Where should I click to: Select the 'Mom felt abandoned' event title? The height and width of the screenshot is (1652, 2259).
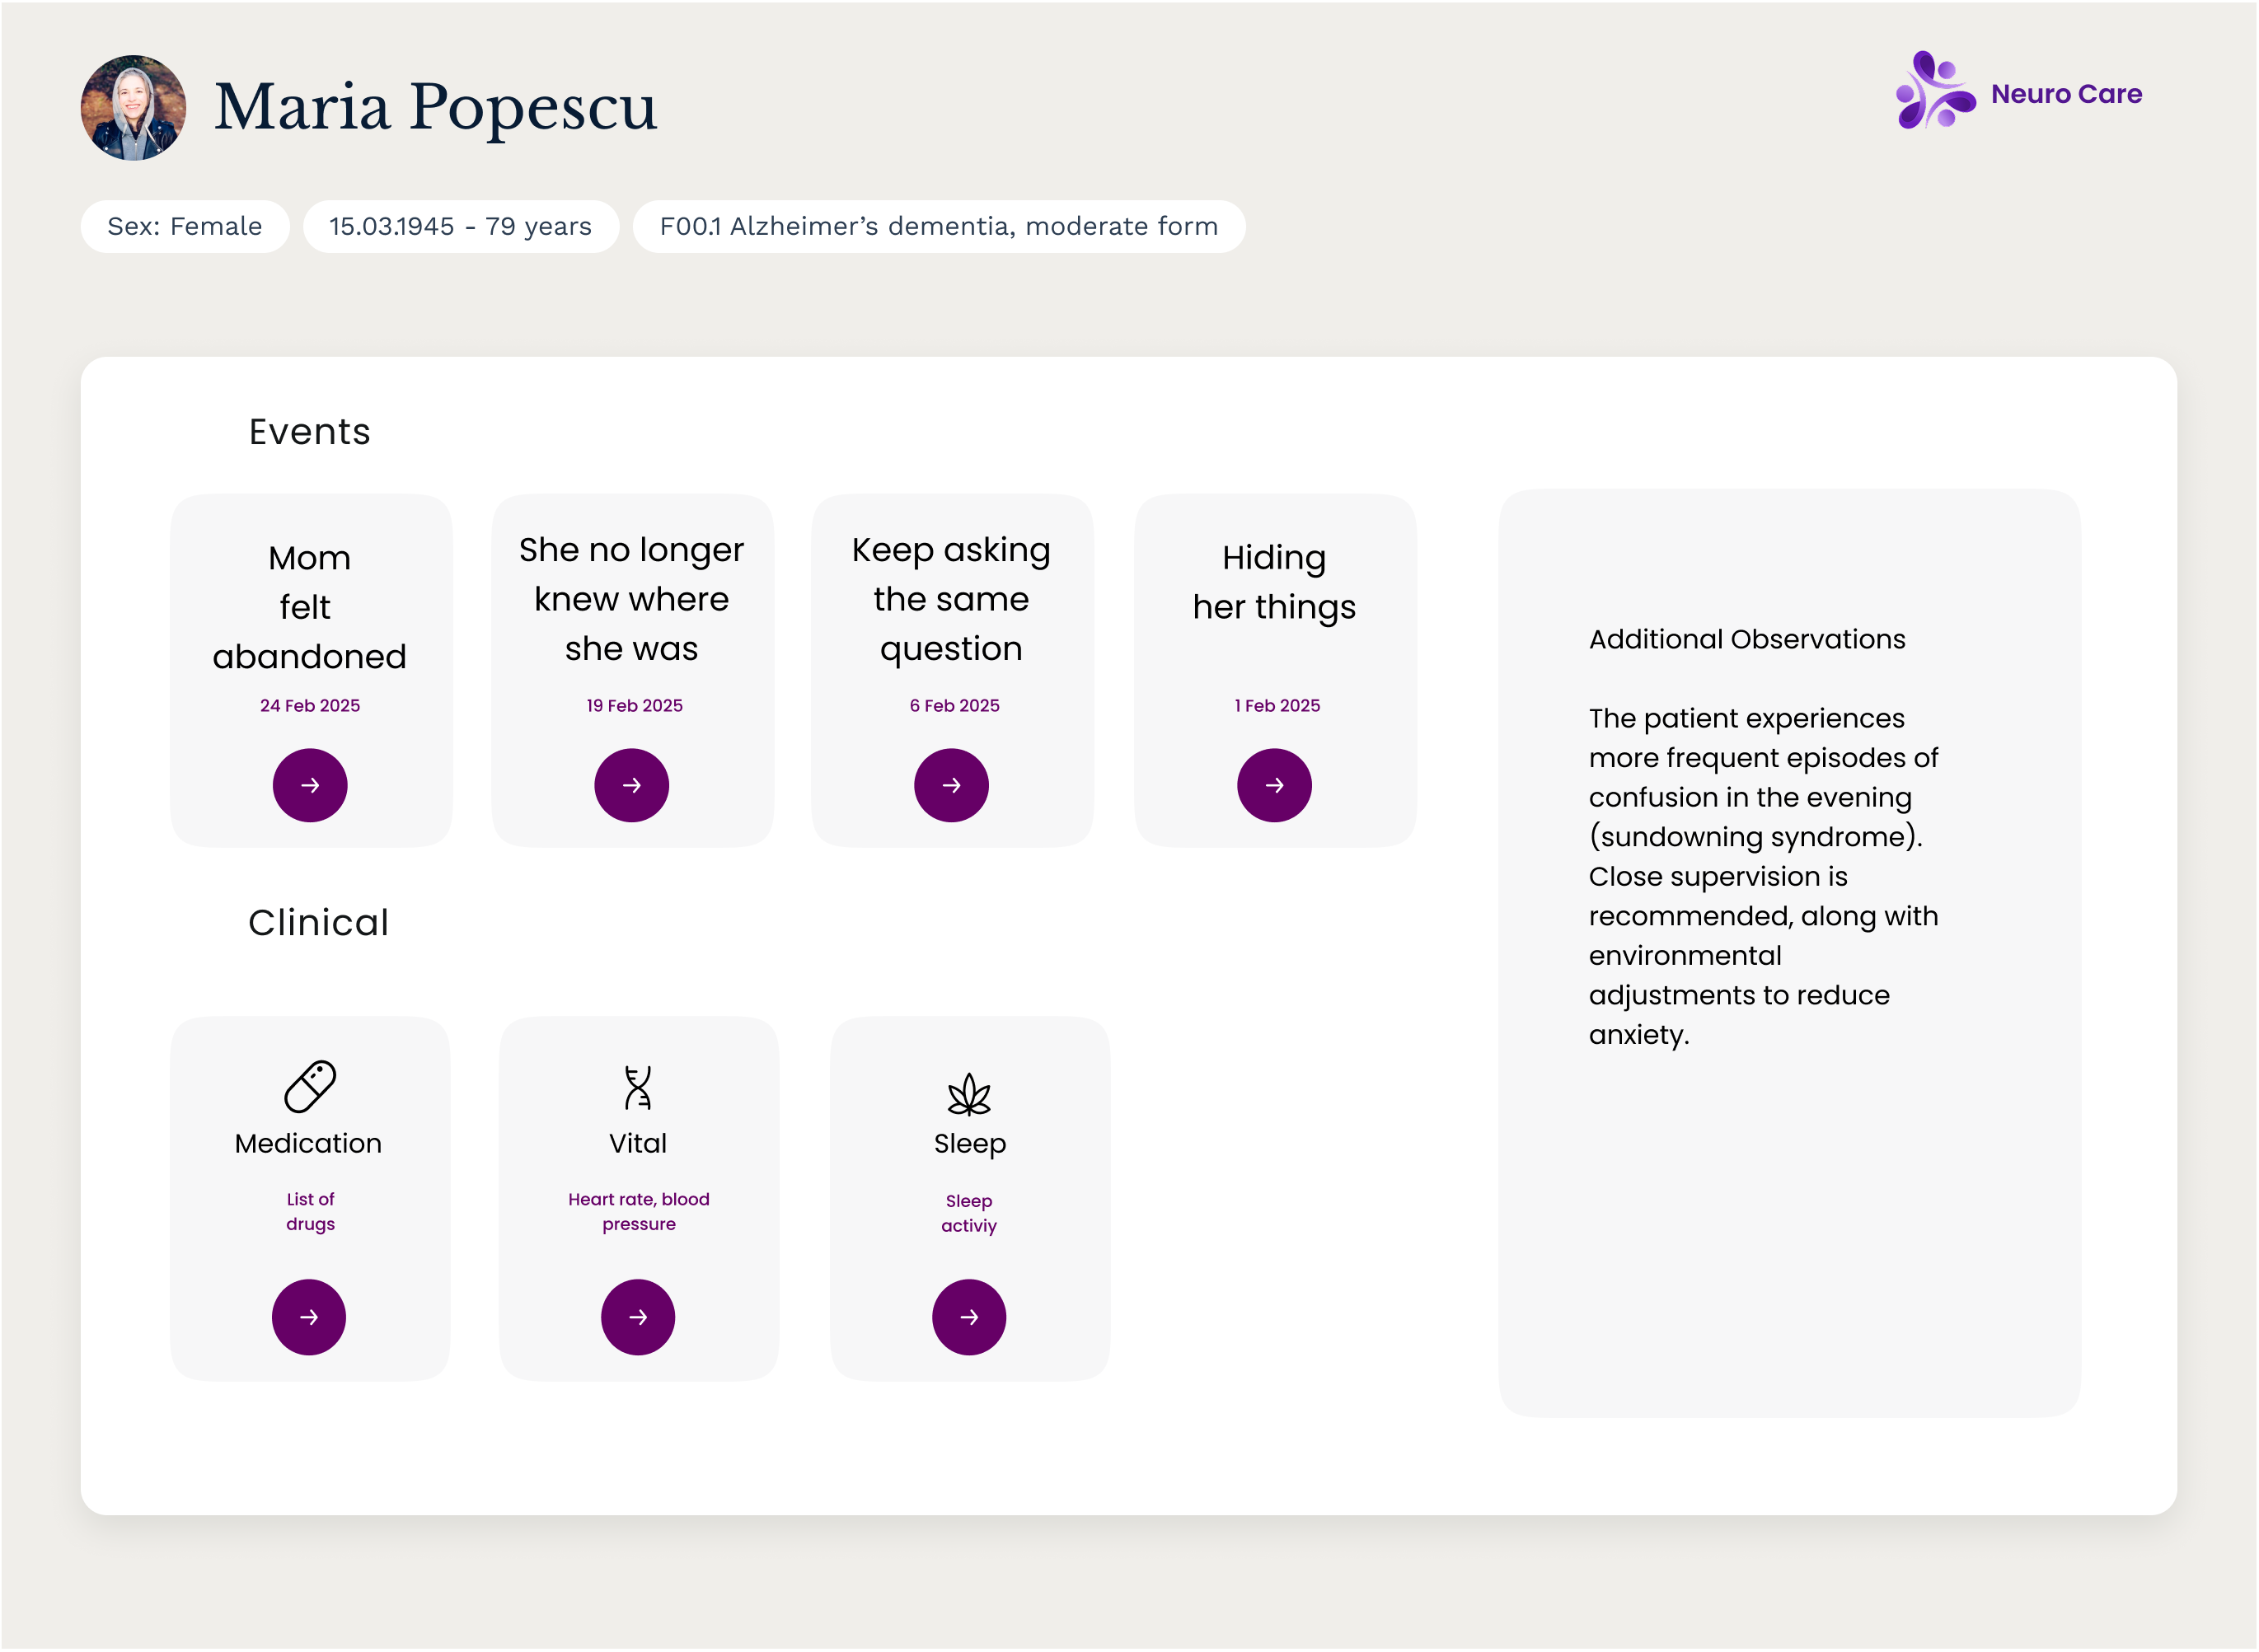pos(310,607)
